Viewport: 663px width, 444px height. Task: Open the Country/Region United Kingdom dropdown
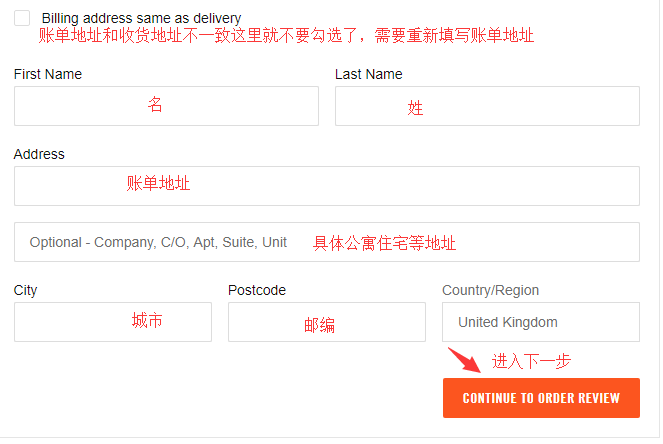[540, 322]
